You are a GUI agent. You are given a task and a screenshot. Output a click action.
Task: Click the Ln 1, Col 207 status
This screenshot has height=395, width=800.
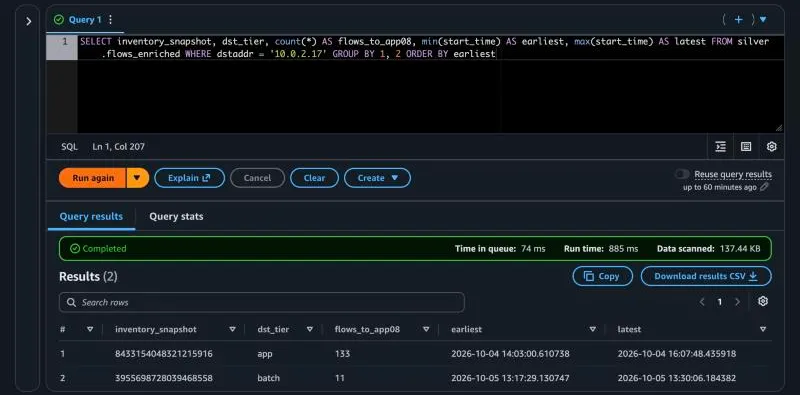[118, 146]
